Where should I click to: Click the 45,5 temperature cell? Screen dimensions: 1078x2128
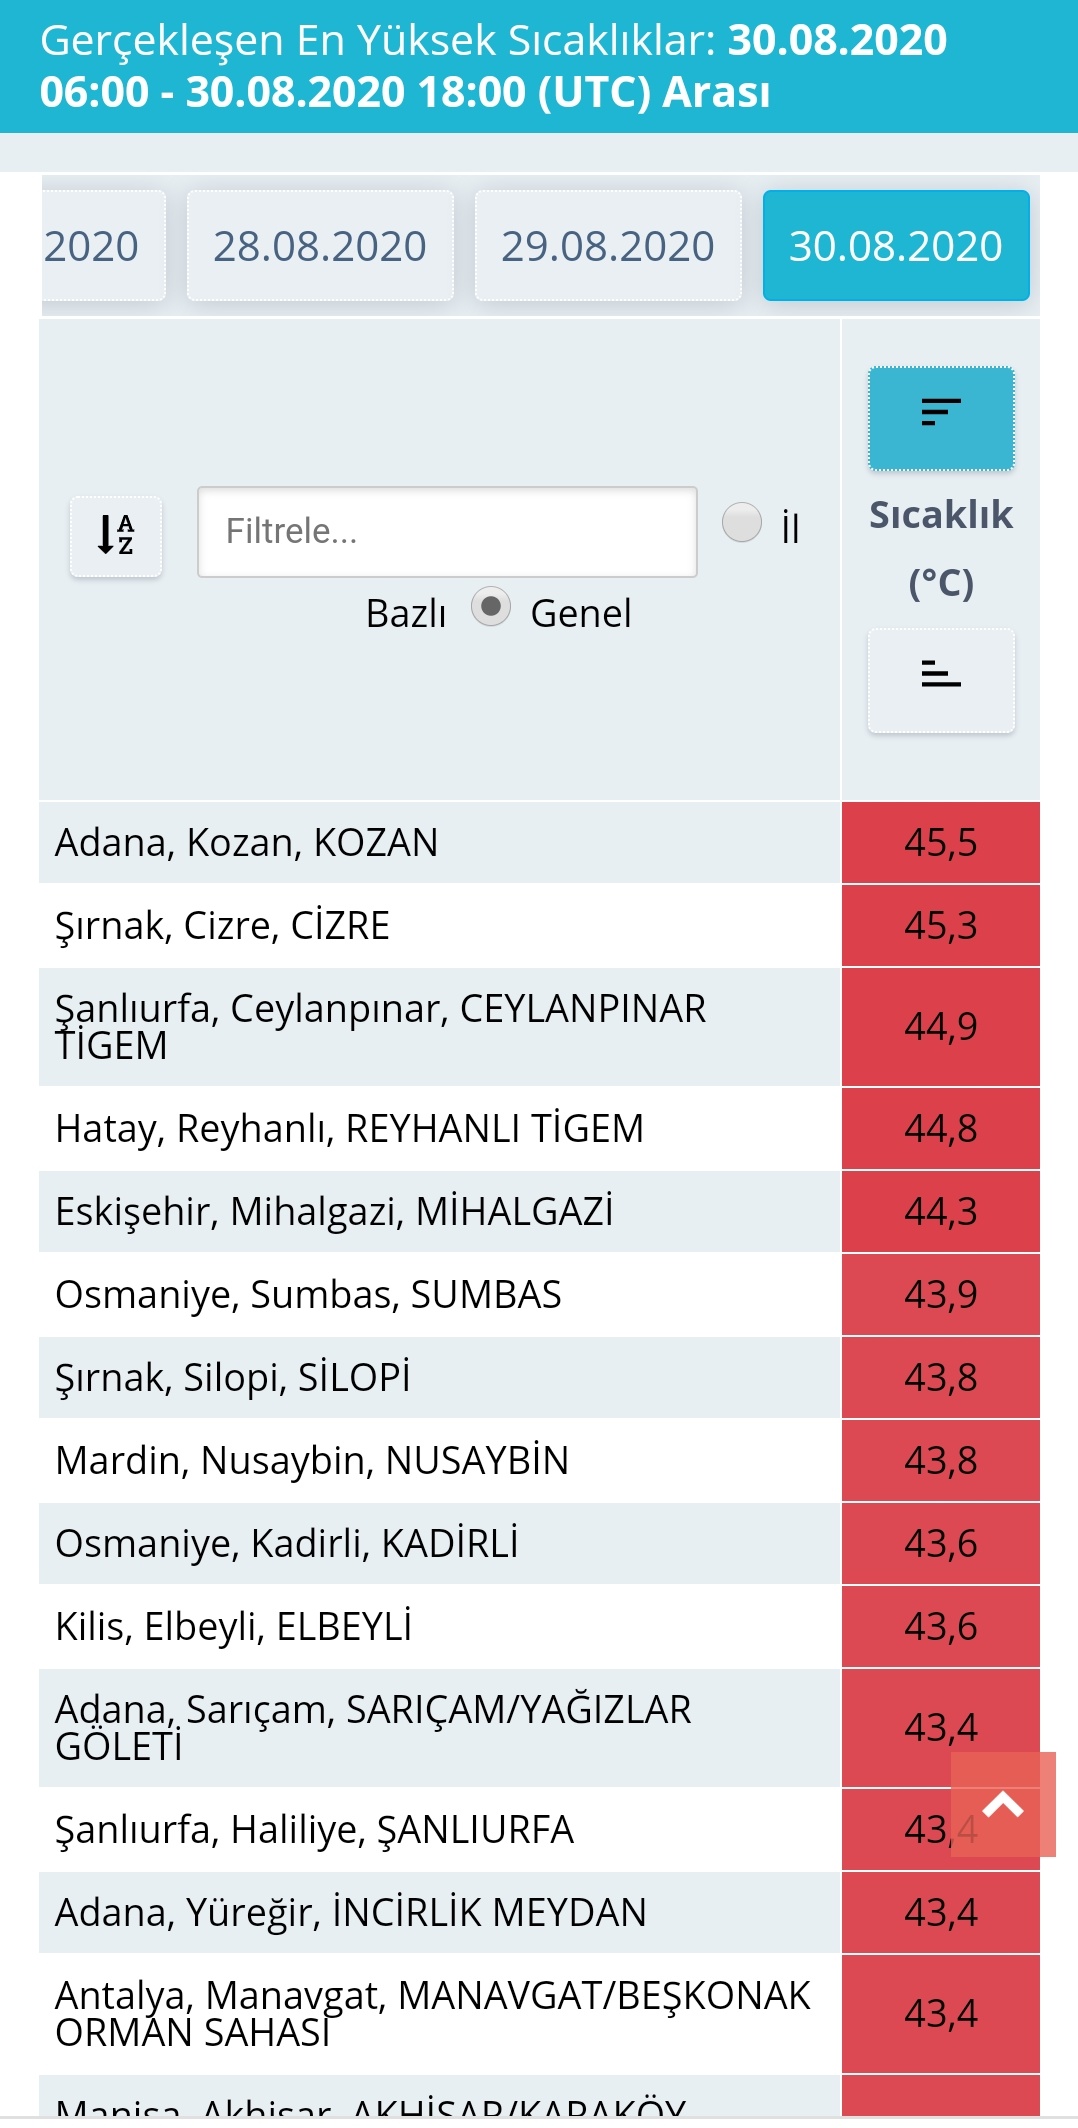[940, 842]
